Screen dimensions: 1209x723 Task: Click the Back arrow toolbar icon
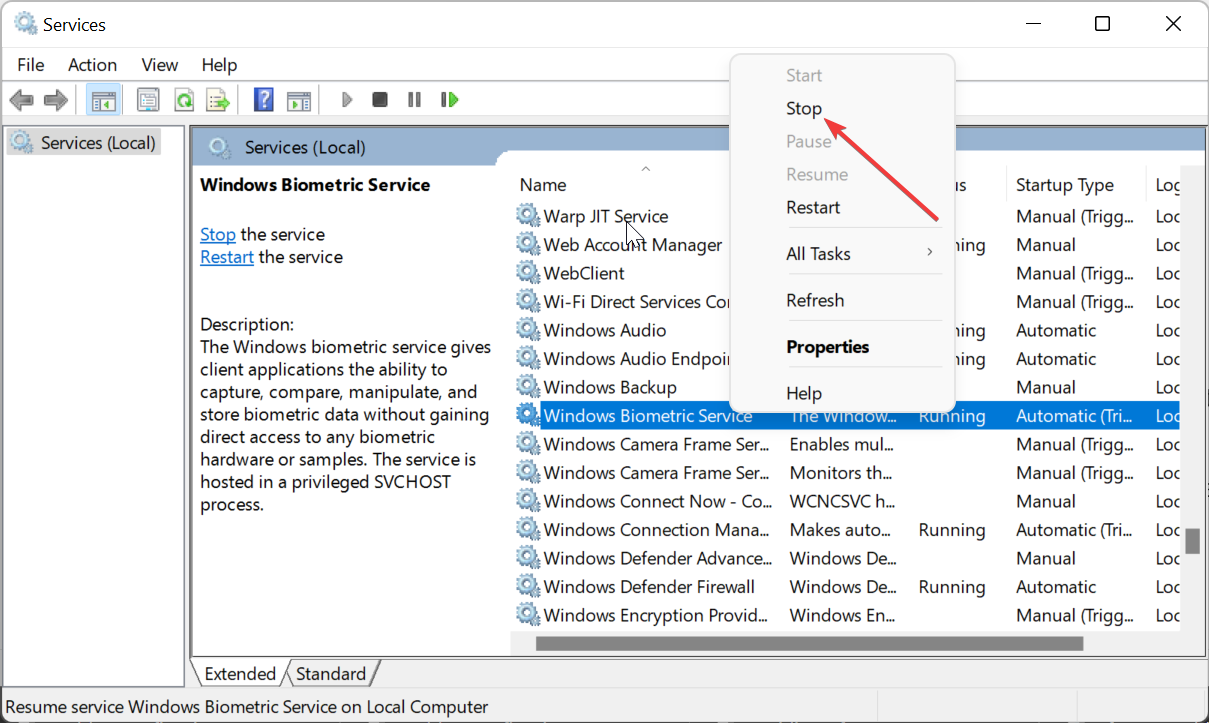point(22,100)
